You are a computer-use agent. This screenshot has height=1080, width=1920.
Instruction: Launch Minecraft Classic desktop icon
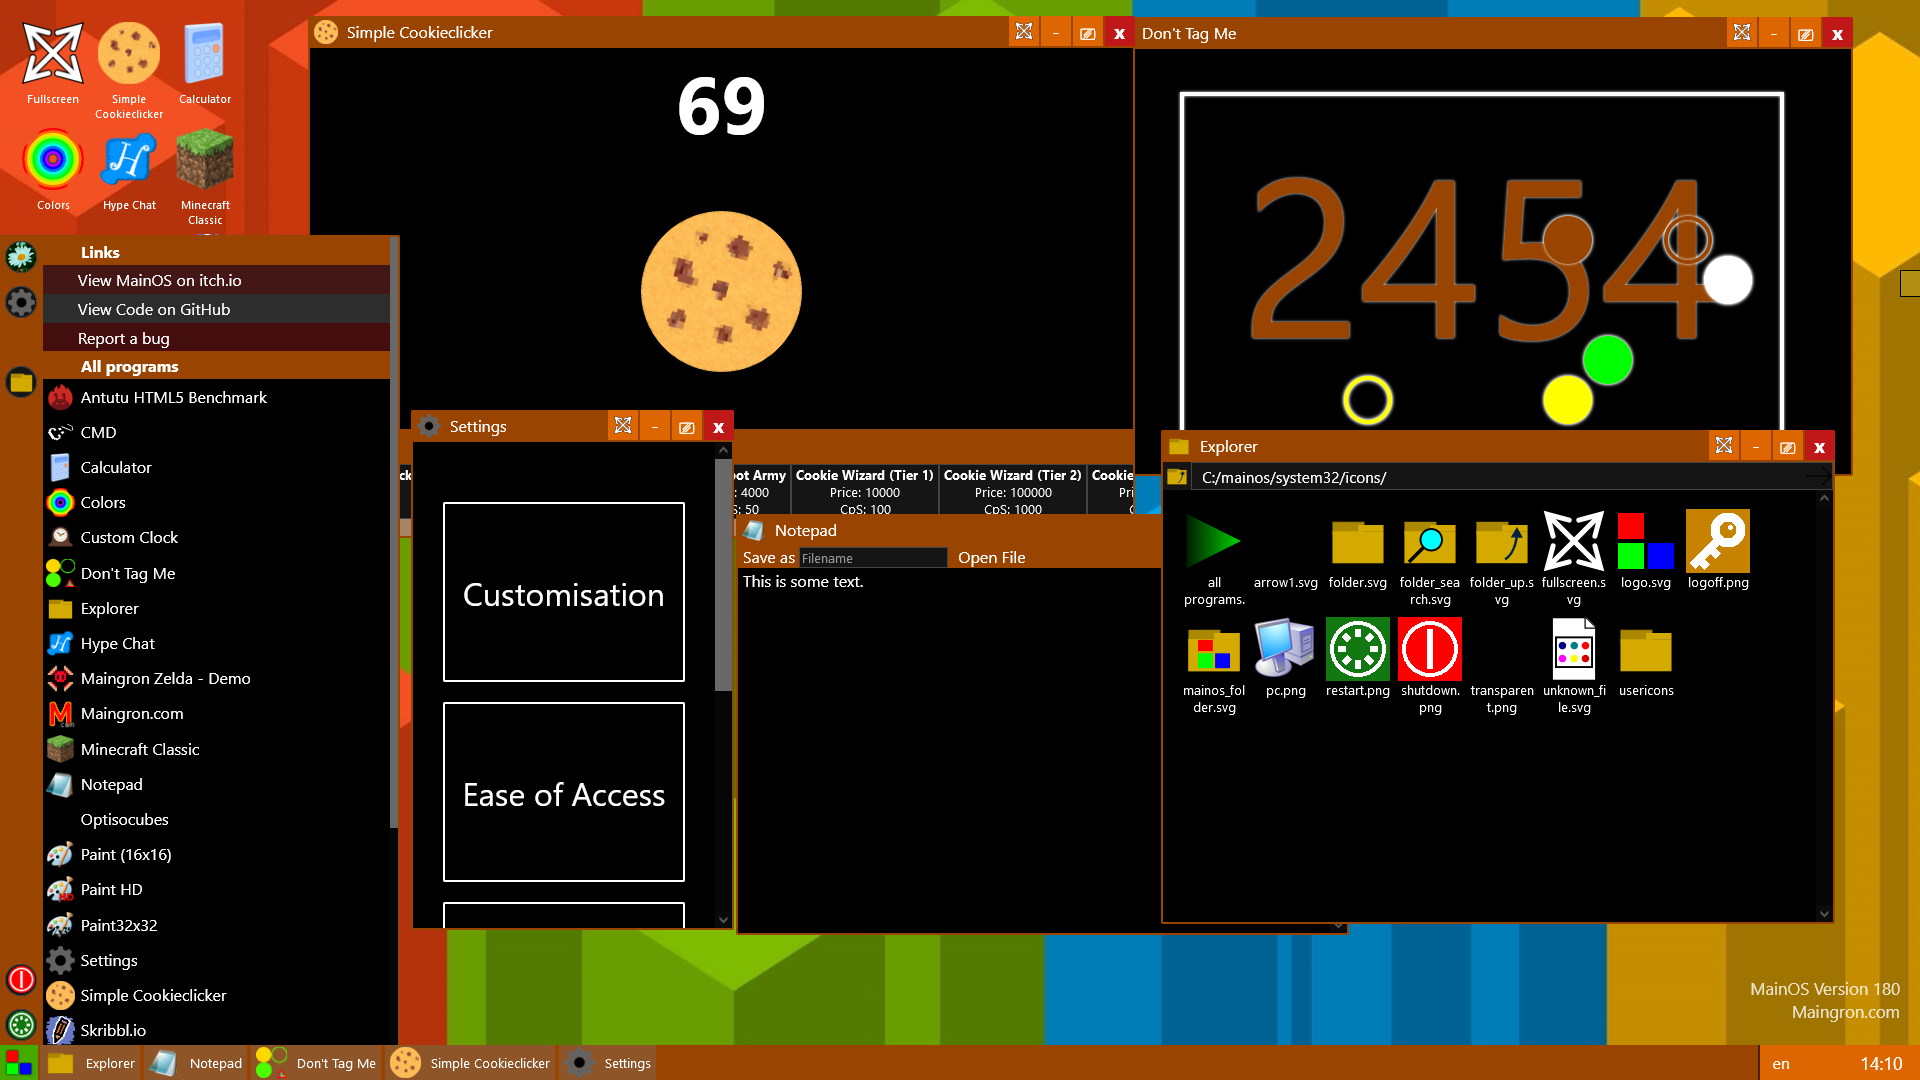[205, 161]
